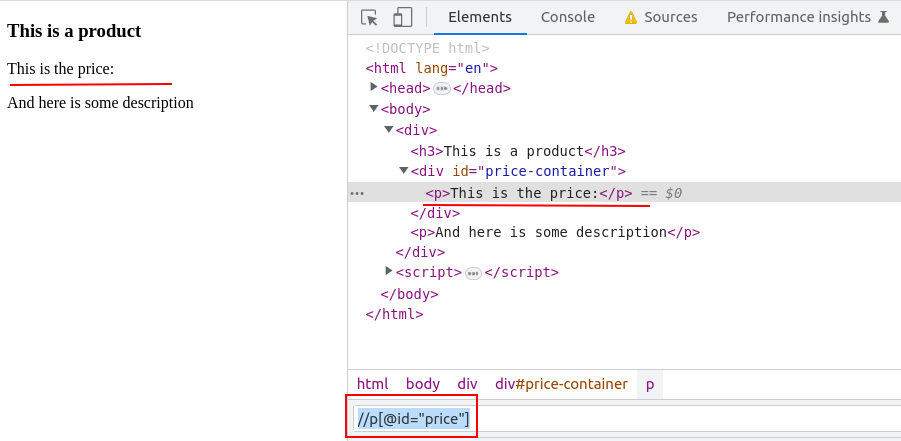This screenshot has width=901, height=441.
Task: Click the ellipsis badge inside the script tag
Action: [473, 273]
